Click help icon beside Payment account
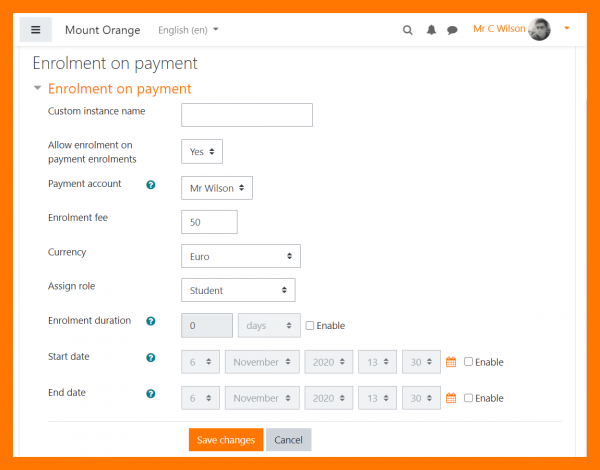 click(151, 185)
